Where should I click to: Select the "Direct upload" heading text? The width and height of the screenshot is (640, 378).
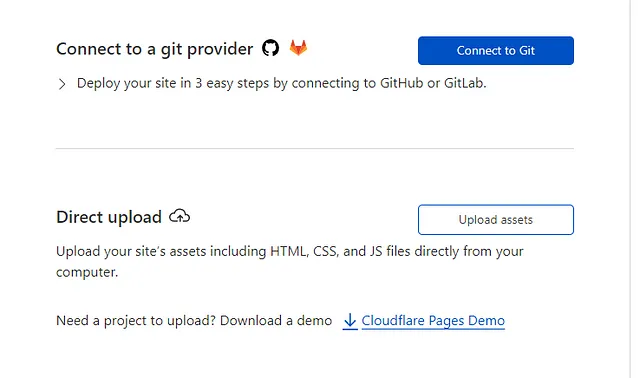pyautogui.click(x=109, y=217)
